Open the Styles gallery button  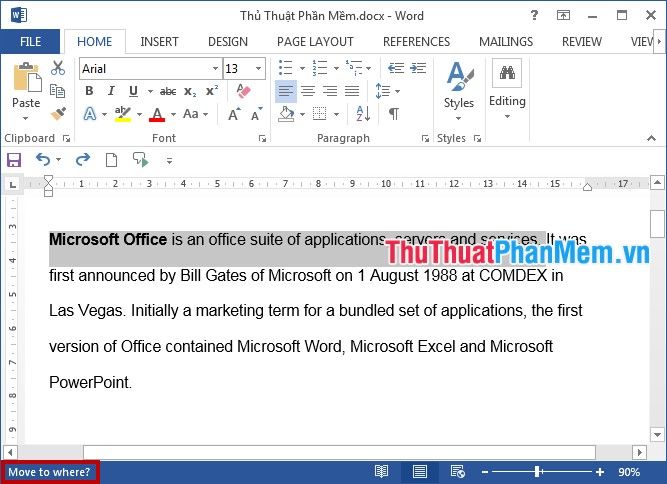click(459, 91)
